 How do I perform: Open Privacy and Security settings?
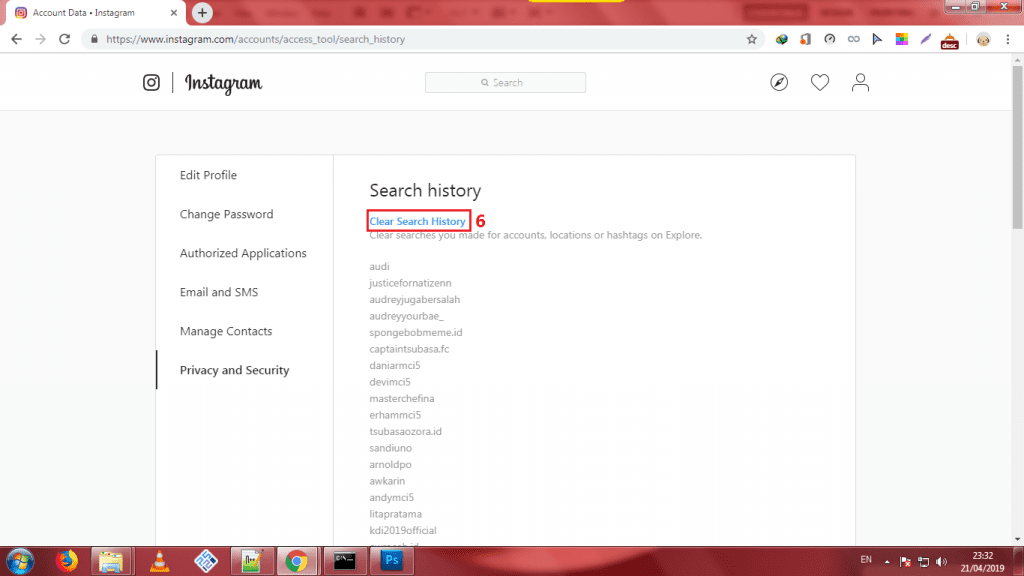tap(234, 370)
